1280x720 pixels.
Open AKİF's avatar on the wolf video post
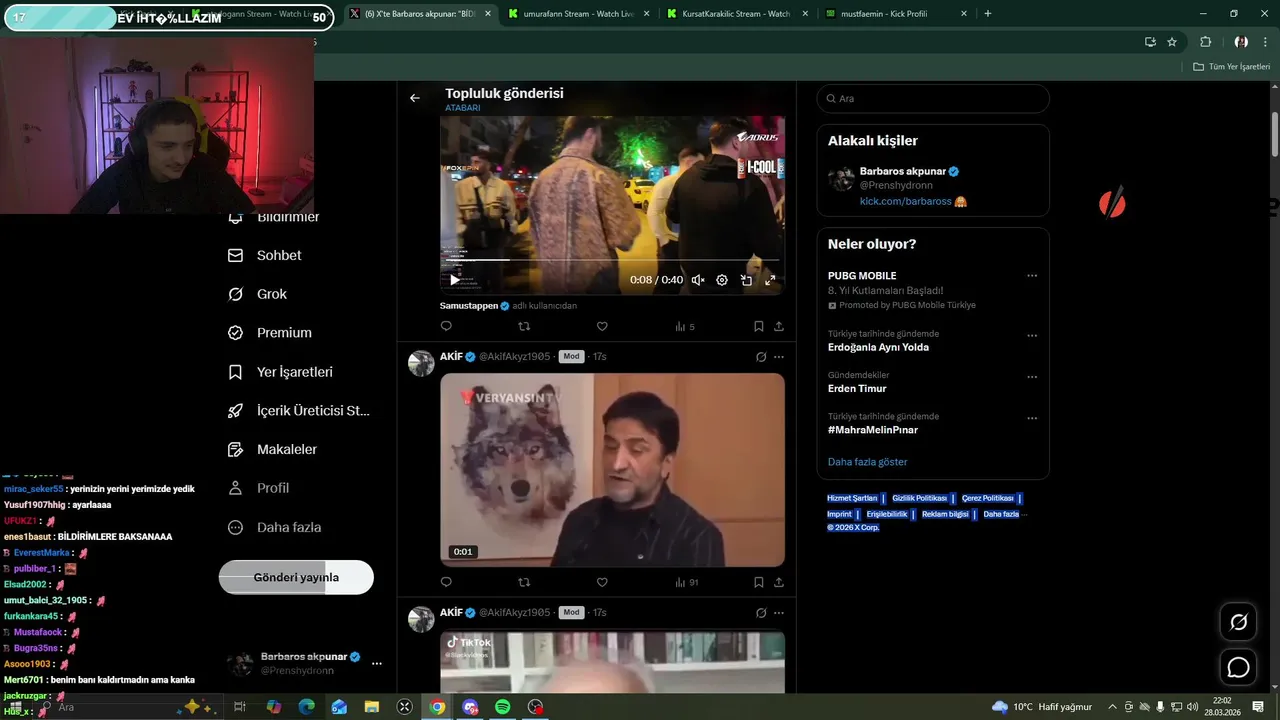tap(421, 363)
